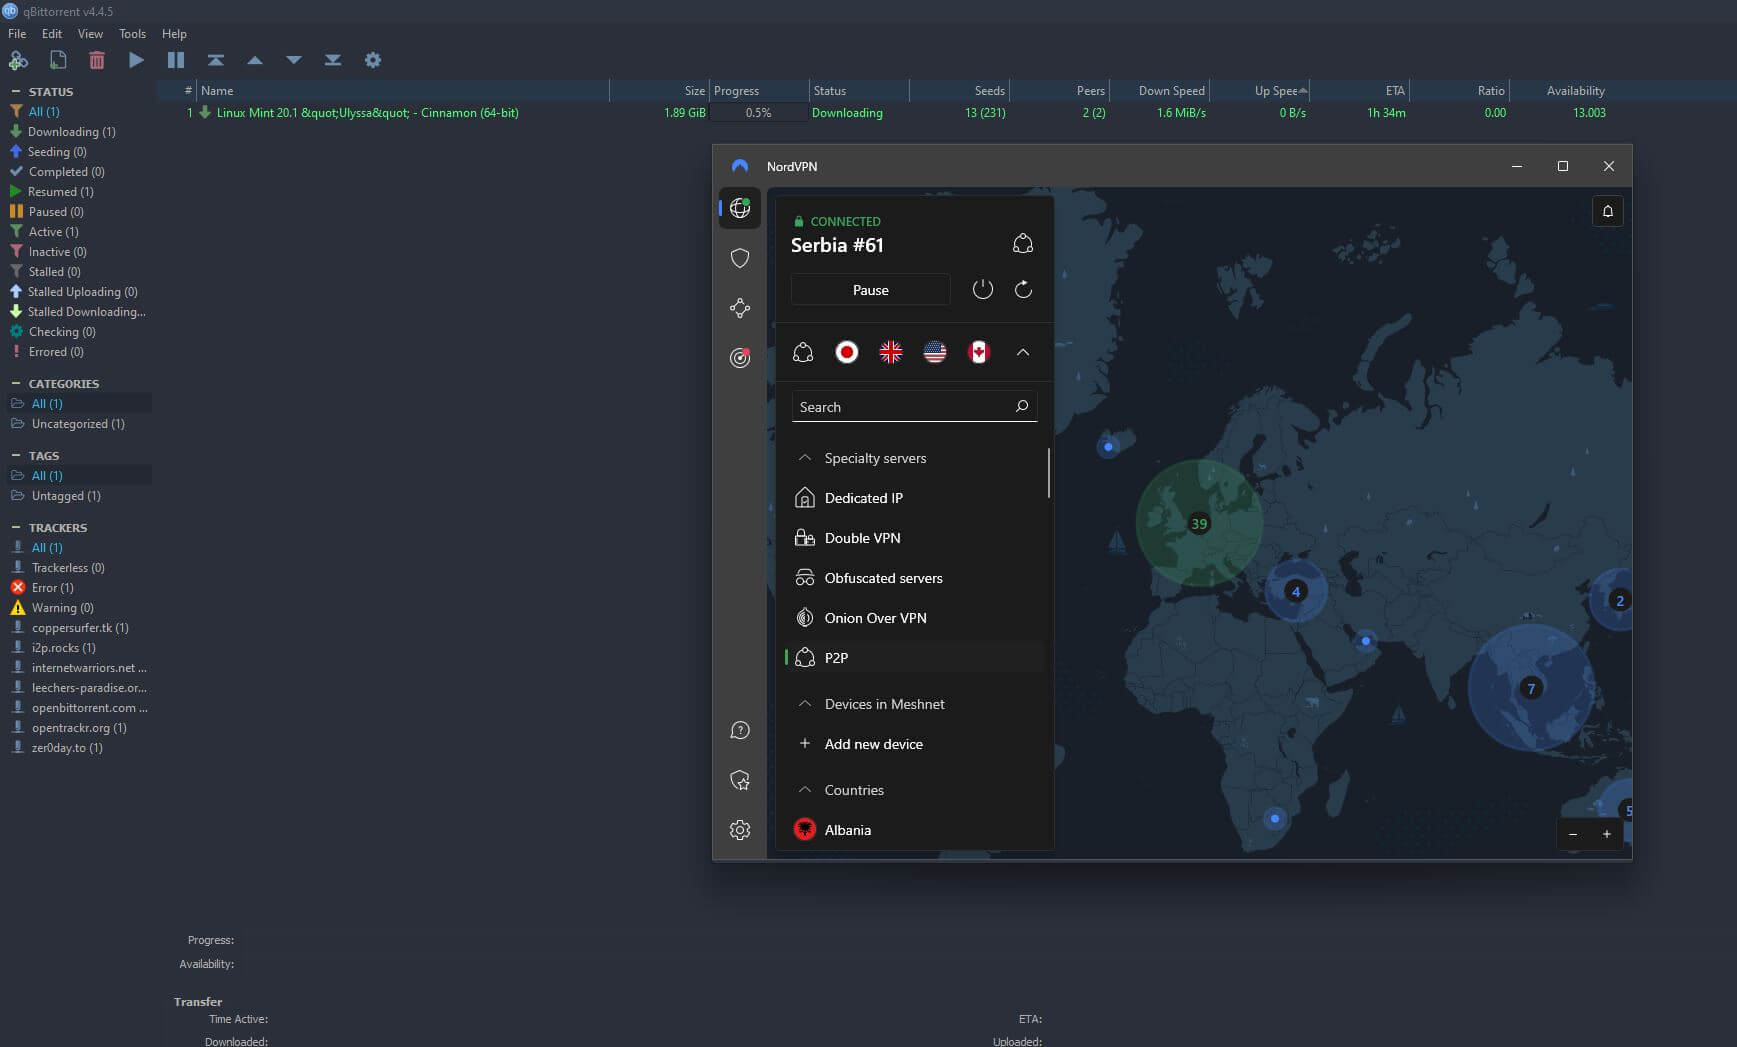Open the Edit menu
Screen dimensions: 1737x1047
52,33
